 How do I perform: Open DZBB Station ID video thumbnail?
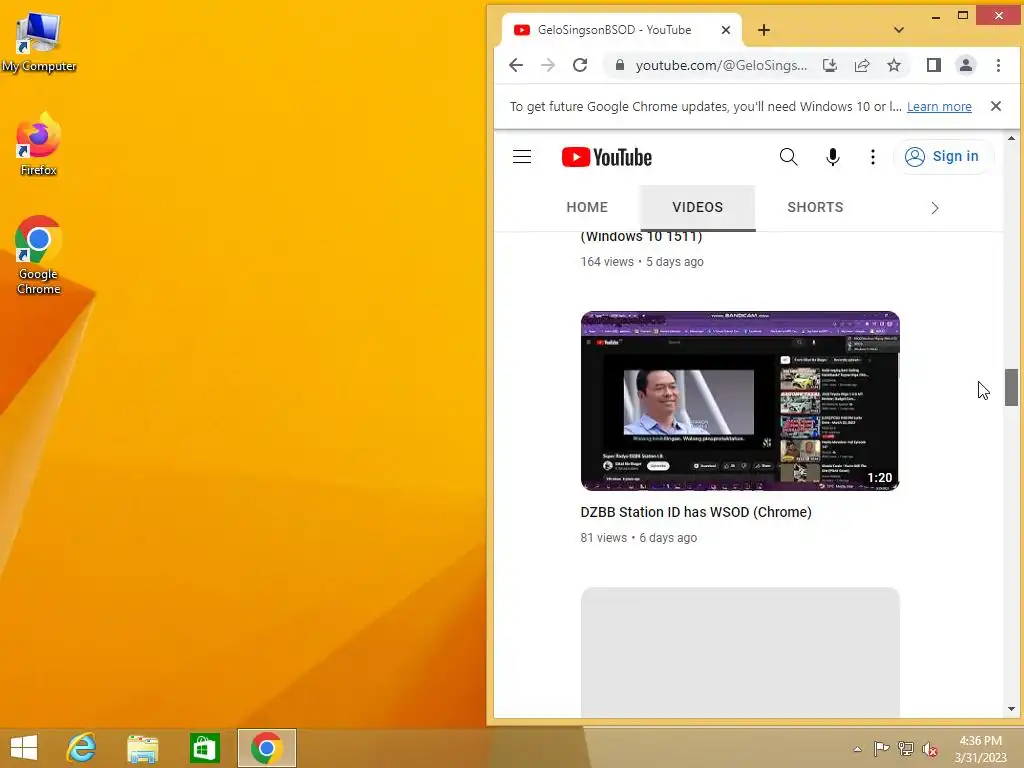point(740,401)
